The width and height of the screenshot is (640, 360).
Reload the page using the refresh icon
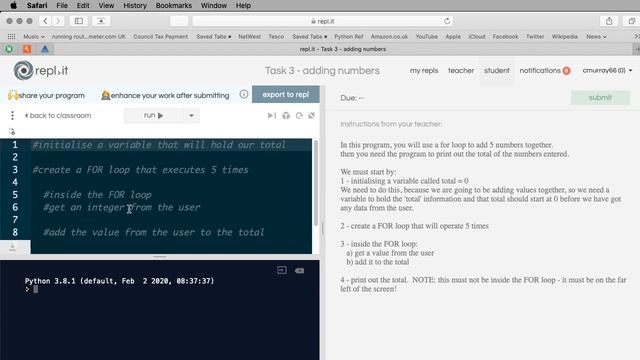pos(447,21)
